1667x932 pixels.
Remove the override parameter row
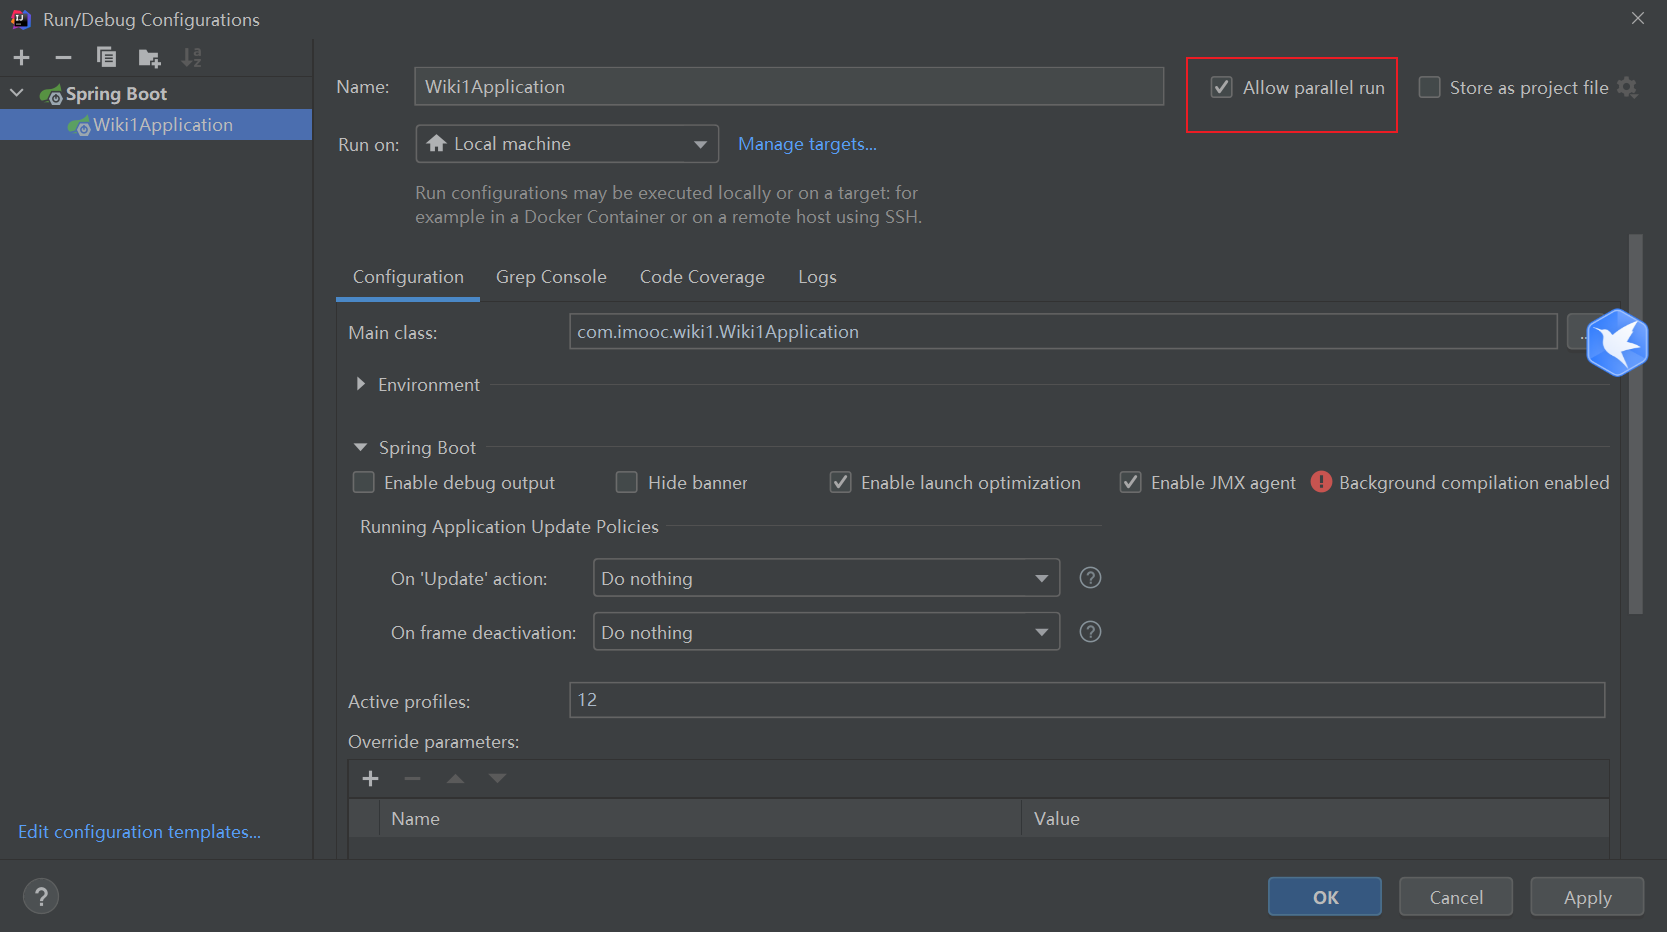(412, 779)
